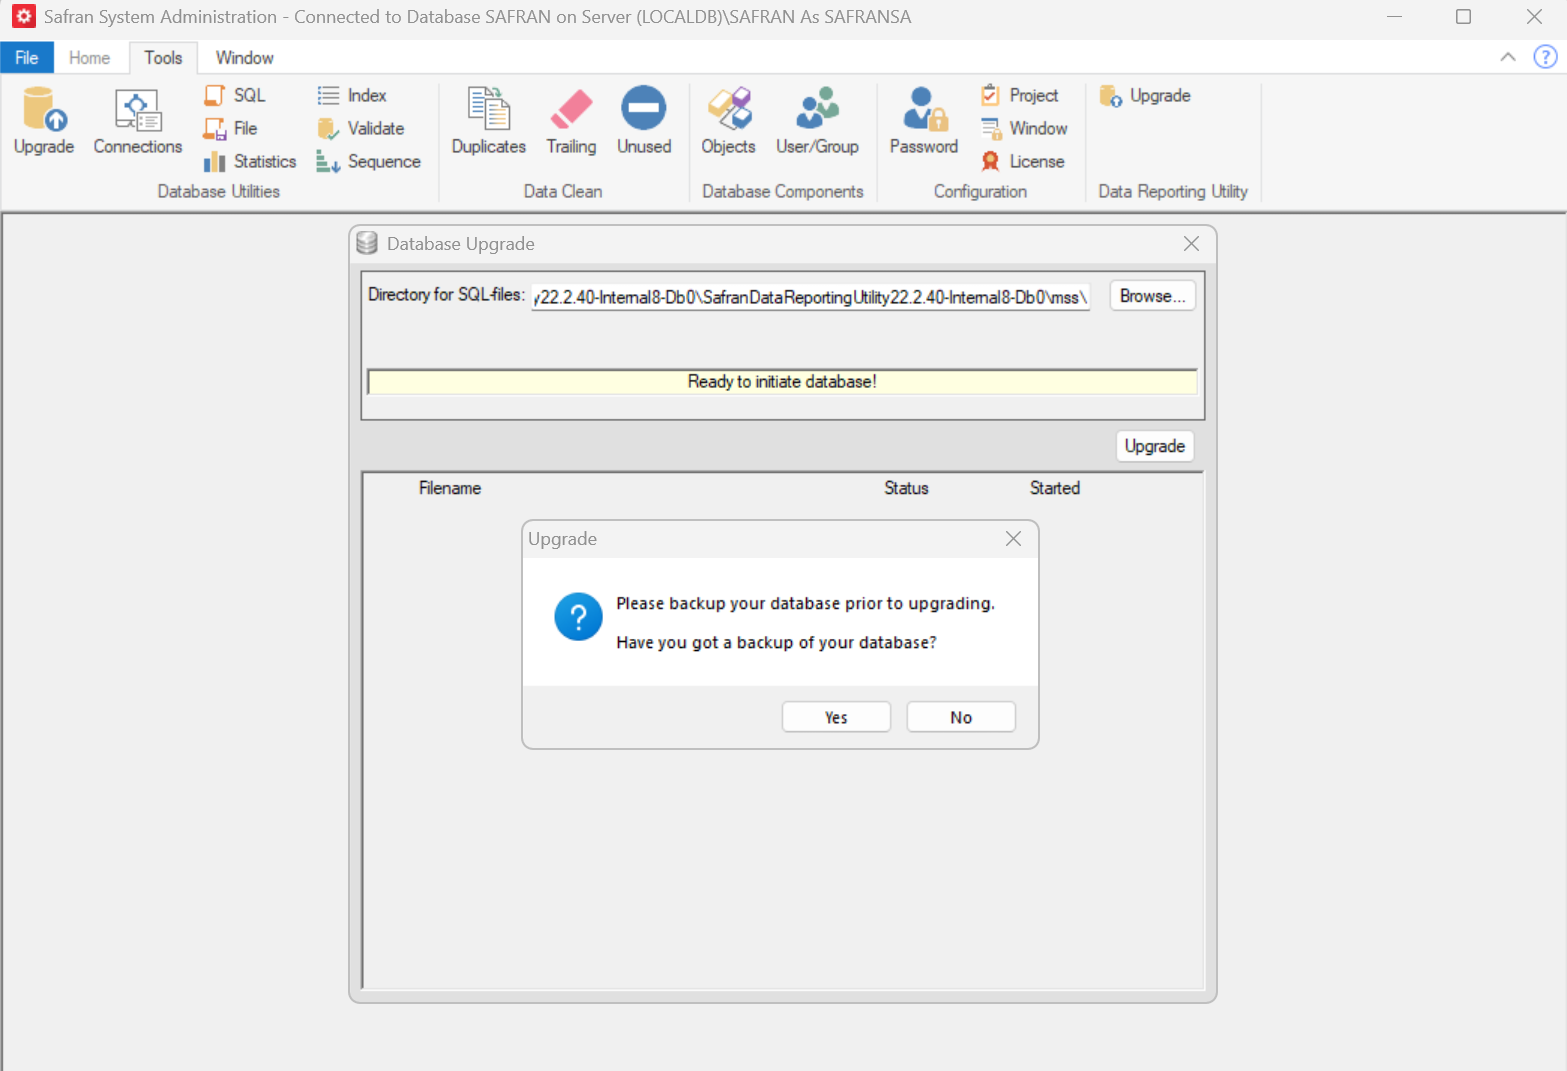This screenshot has height=1071, width=1567.
Task: Click the Directory for SQL-files field
Action: [x=811, y=297]
